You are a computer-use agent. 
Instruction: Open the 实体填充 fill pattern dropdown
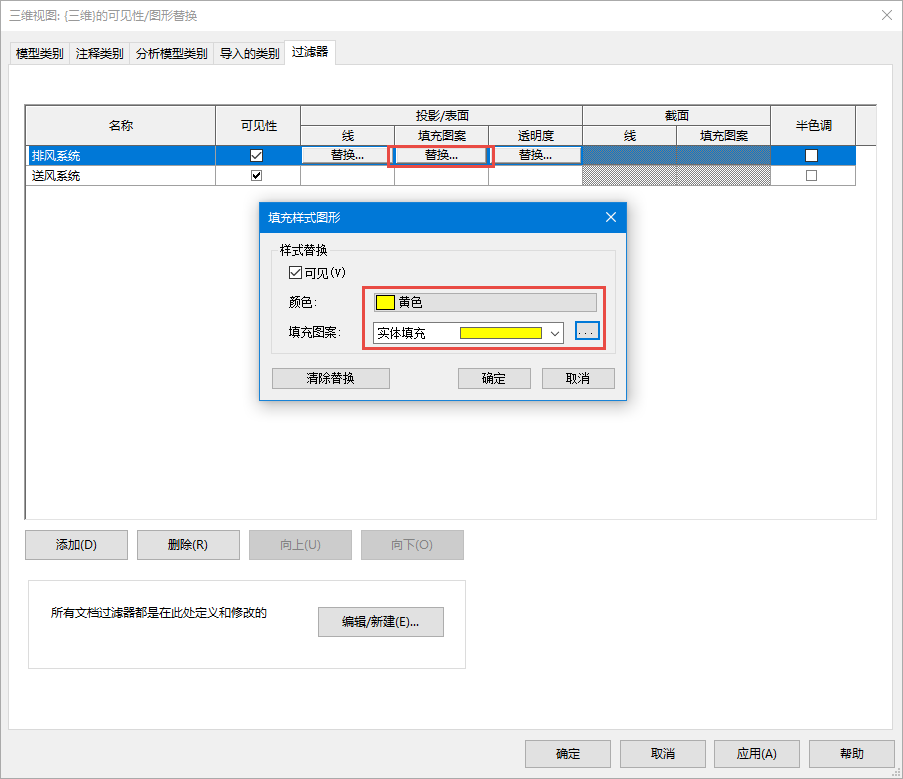(x=468, y=333)
